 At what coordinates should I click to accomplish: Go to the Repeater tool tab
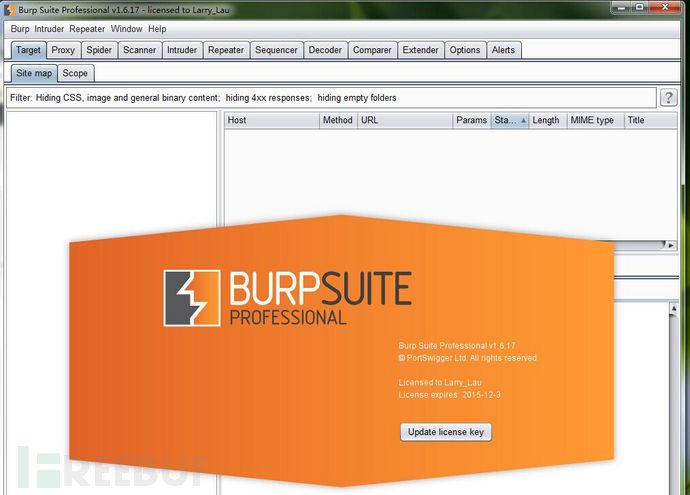226,50
